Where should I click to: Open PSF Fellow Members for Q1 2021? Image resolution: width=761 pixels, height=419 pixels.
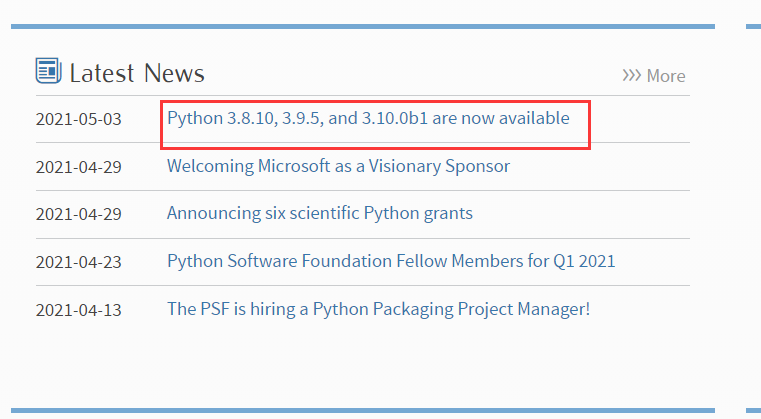(391, 261)
